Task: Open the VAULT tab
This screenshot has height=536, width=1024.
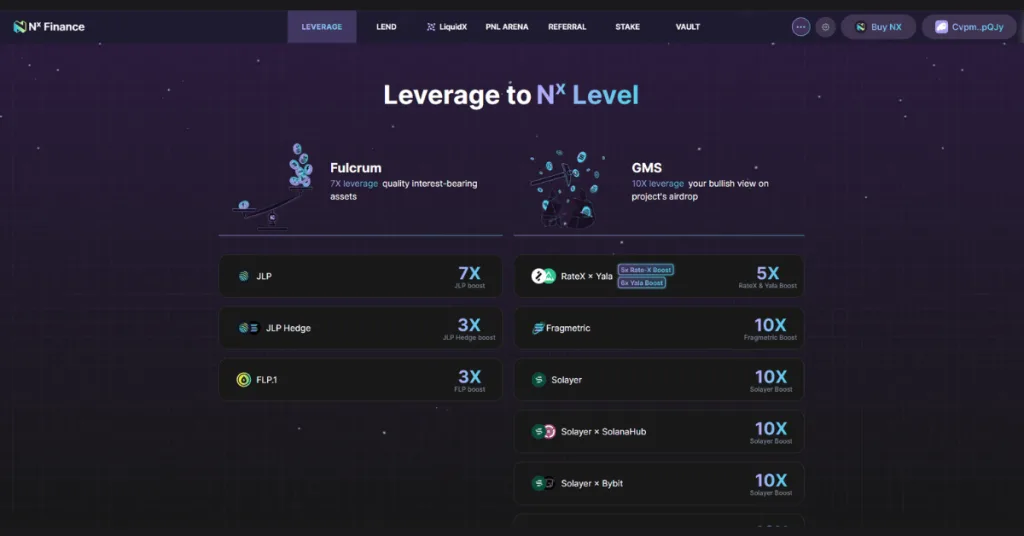Action: click(x=687, y=27)
